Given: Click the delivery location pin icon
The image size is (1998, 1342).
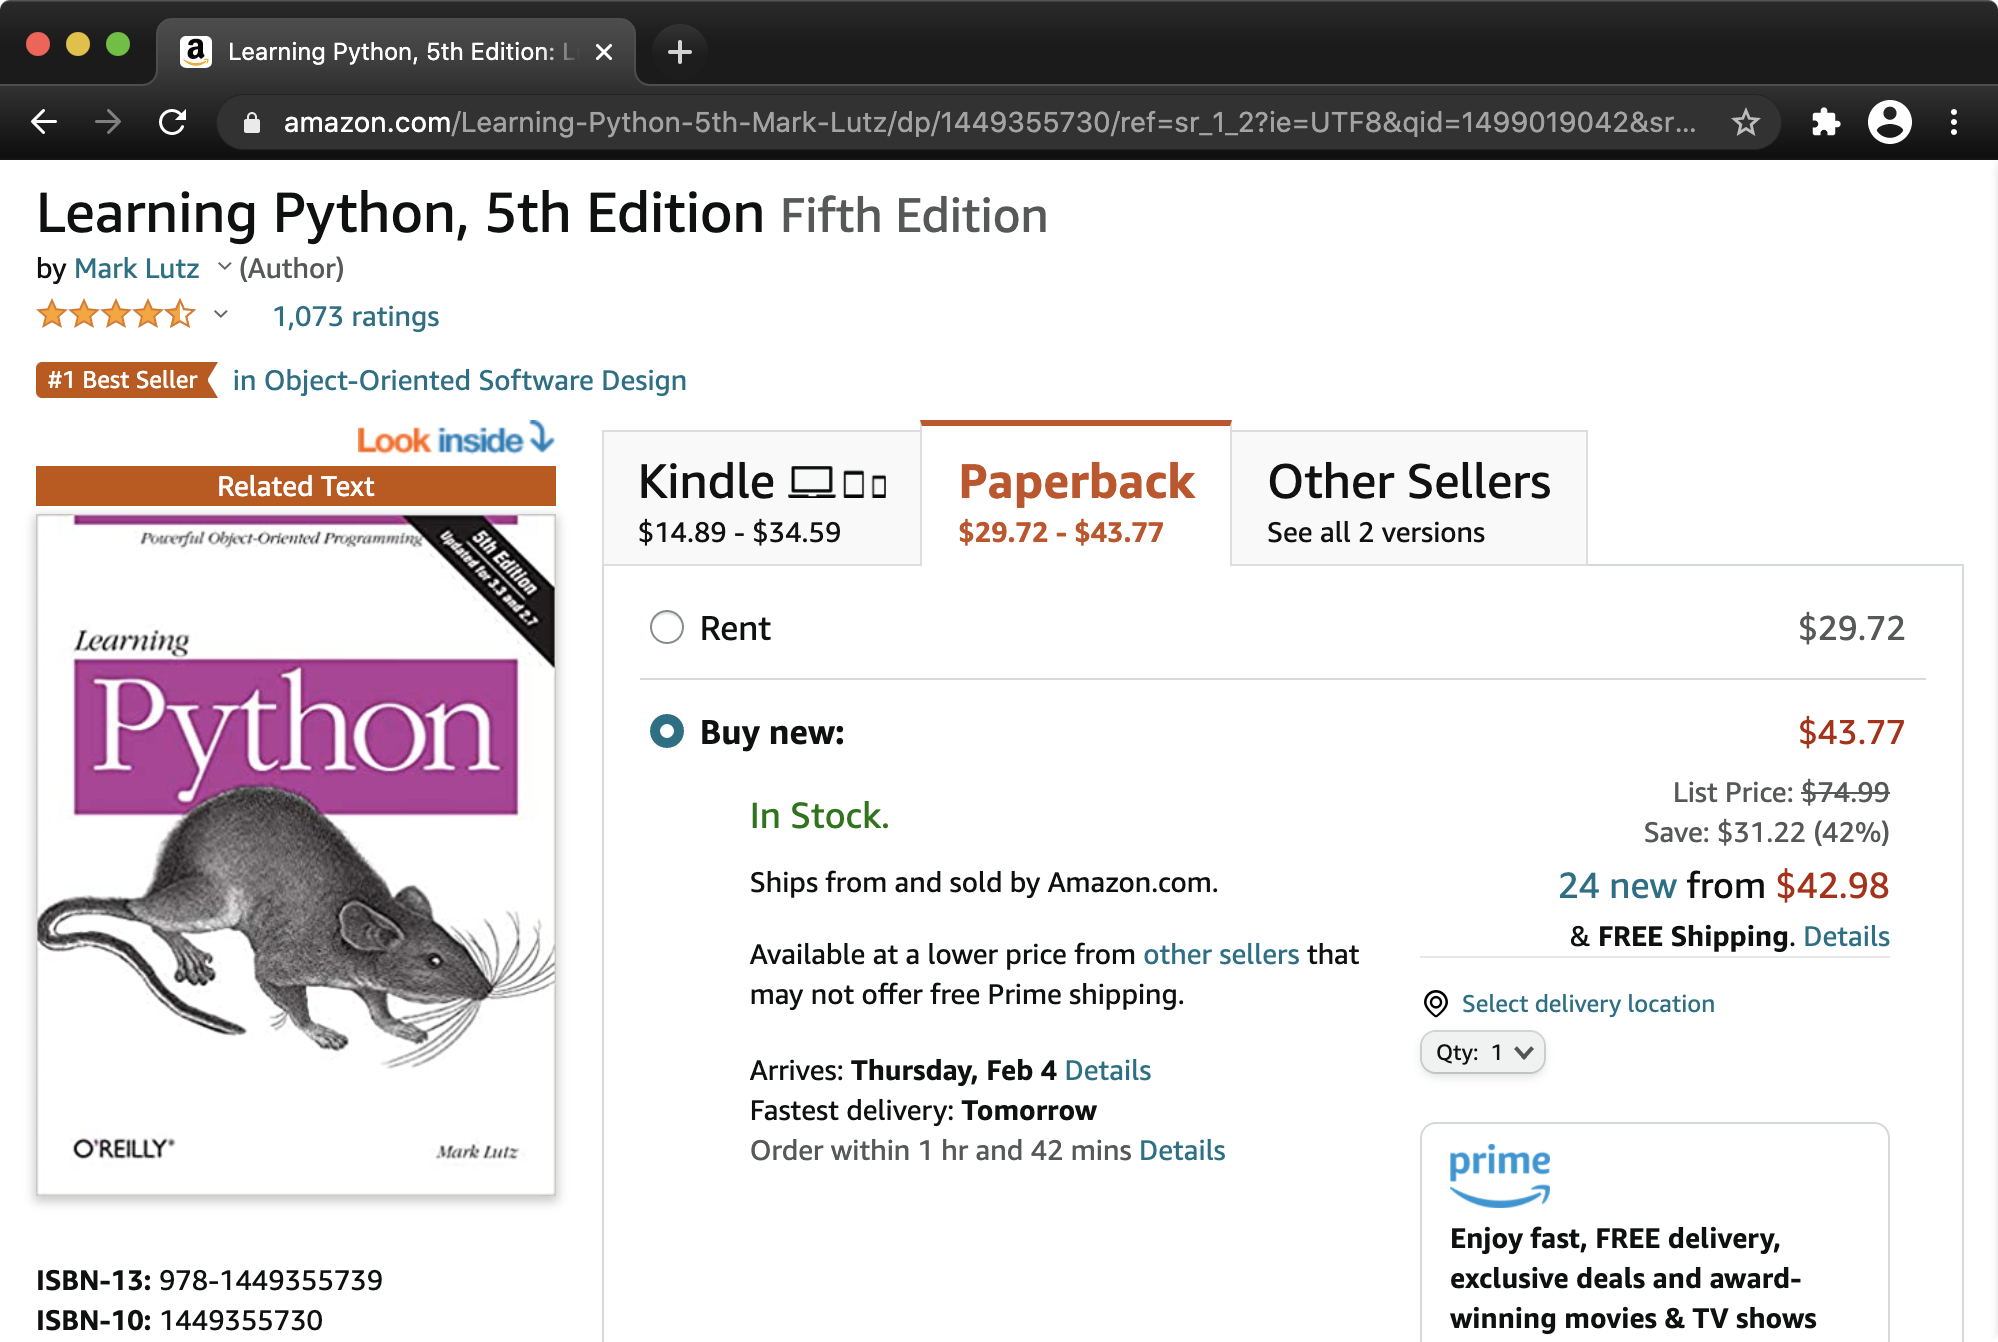Looking at the screenshot, I should coord(1435,1003).
